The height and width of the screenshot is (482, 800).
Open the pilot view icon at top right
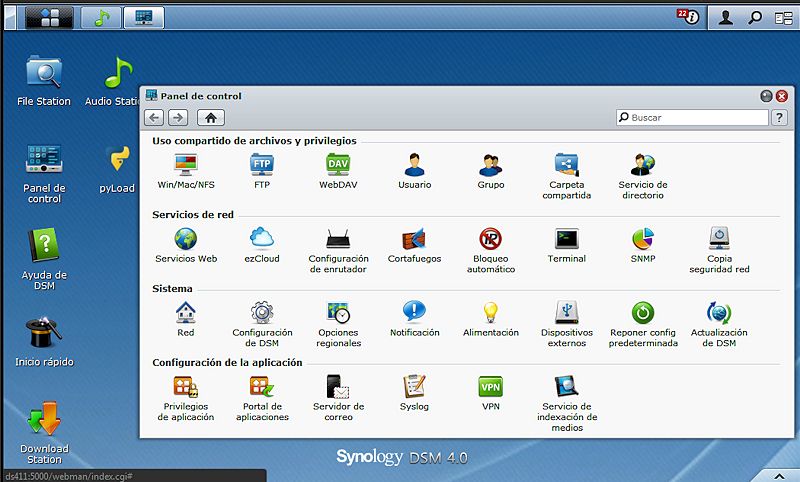click(x=784, y=18)
